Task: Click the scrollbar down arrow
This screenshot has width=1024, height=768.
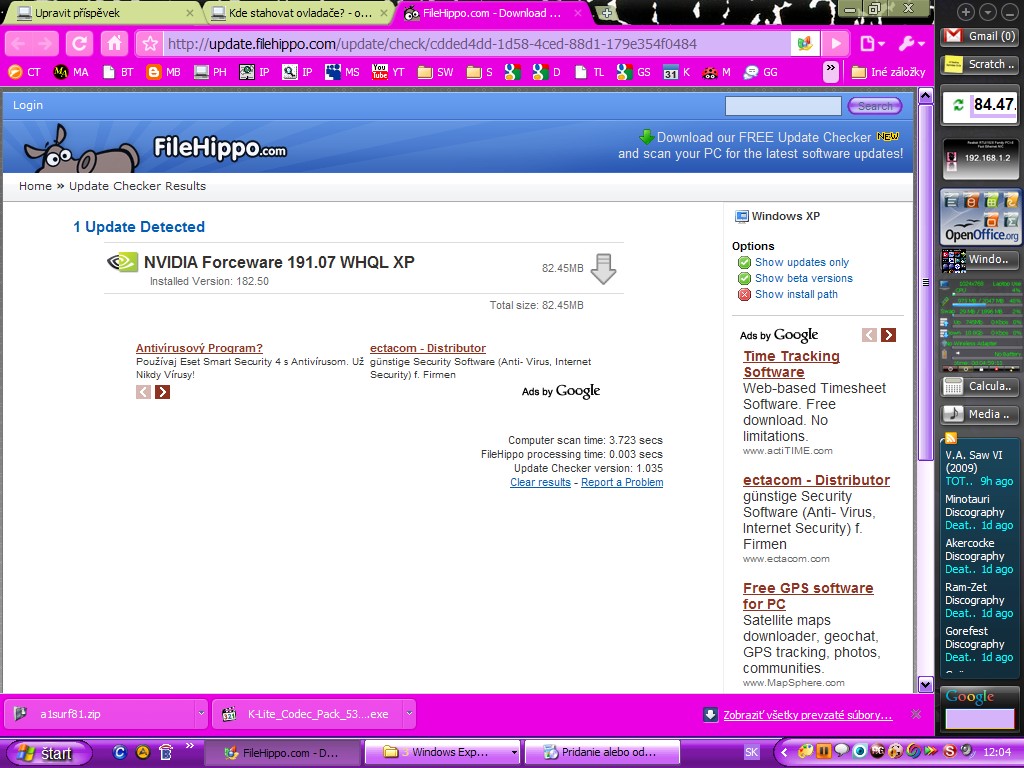Action: pyautogui.click(x=925, y=684)
